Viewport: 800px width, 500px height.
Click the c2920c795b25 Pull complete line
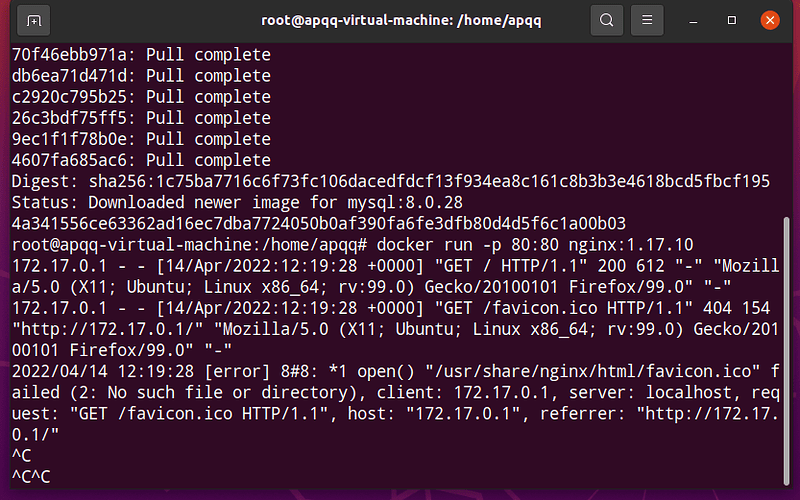[141, 97]
